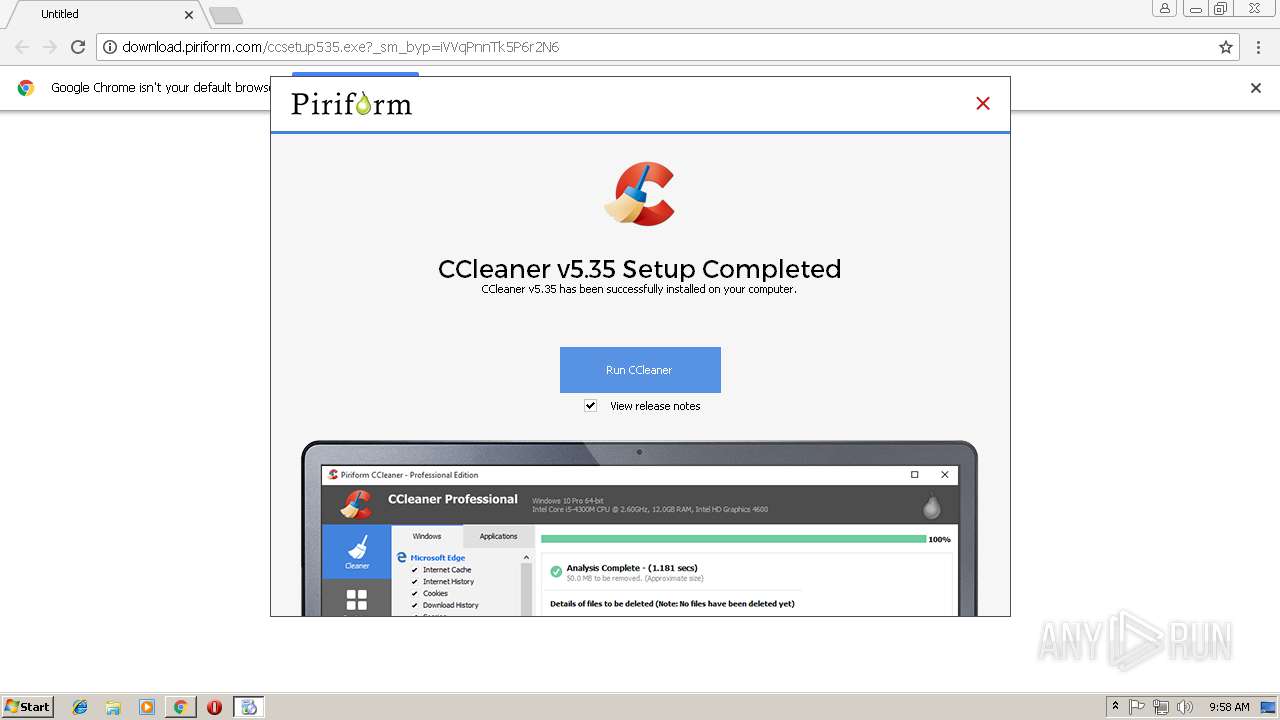The image size is (1280, 720).
Task: Click the Chrome taskbar icon
Action: click(180, 707)
